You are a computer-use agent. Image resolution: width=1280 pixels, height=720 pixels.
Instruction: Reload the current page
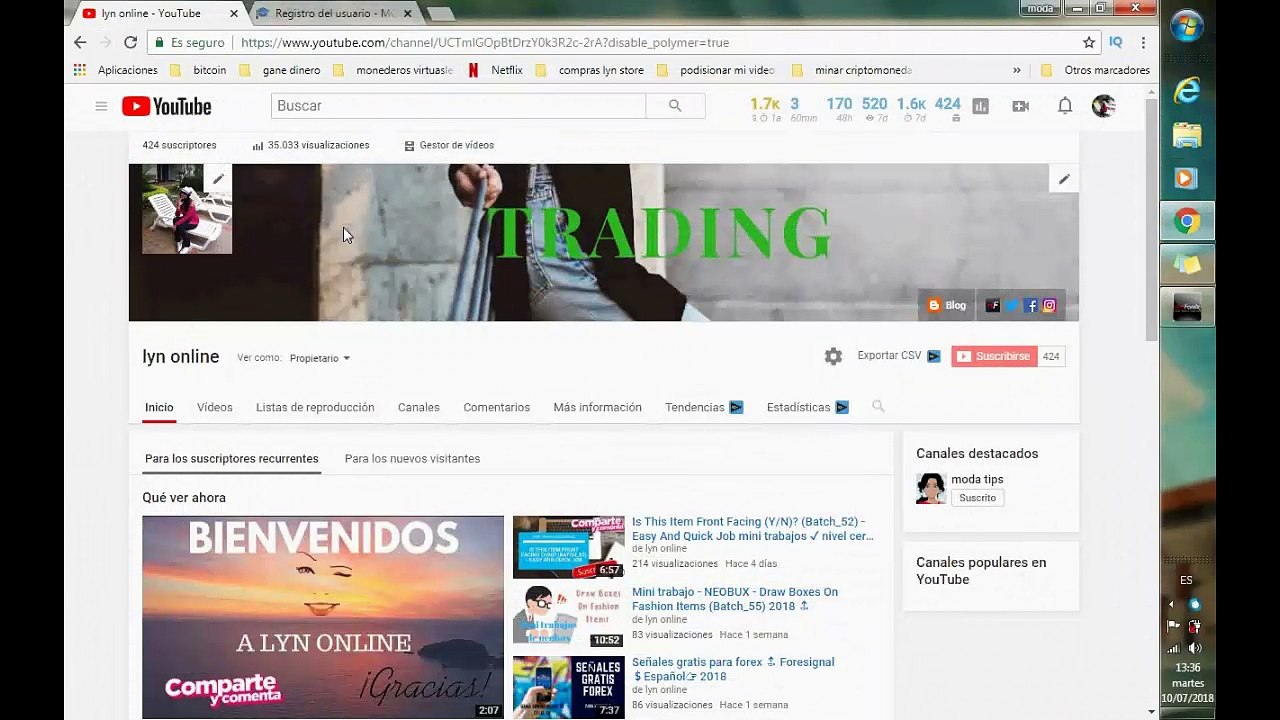click(x=130, y=42)
